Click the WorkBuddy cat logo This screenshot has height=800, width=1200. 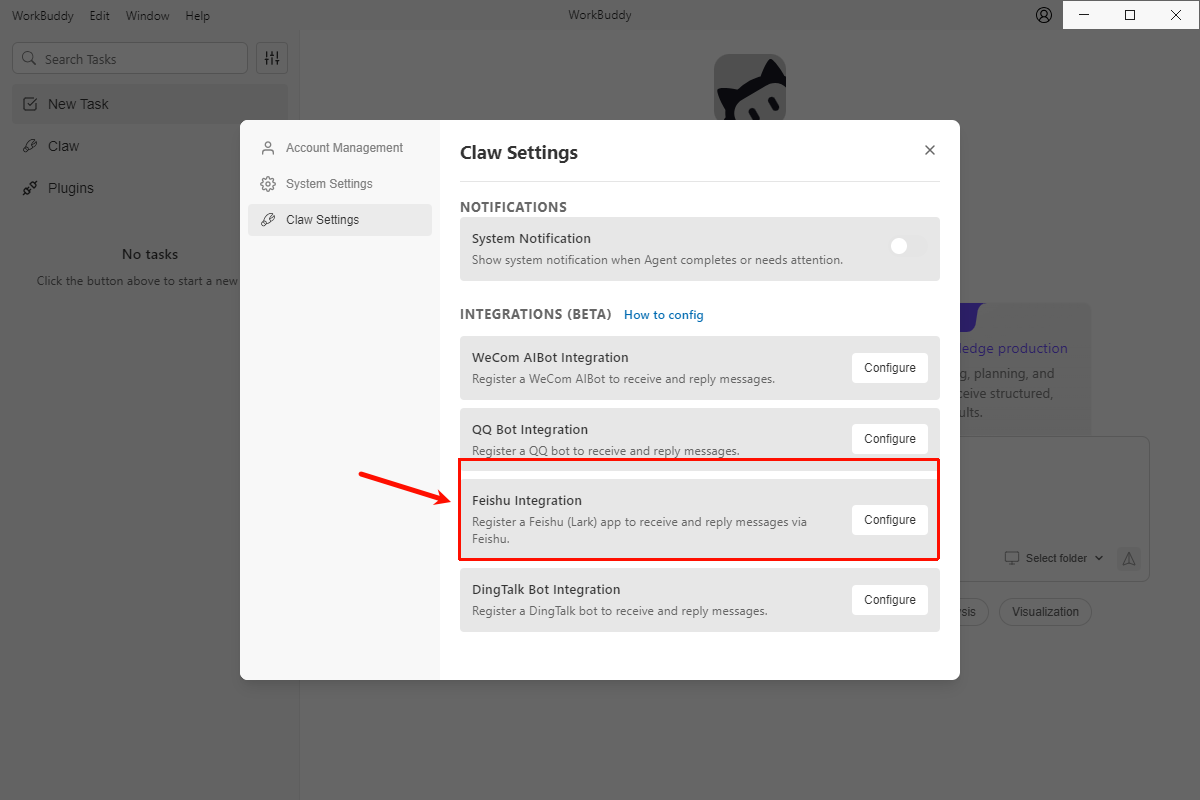750,88
